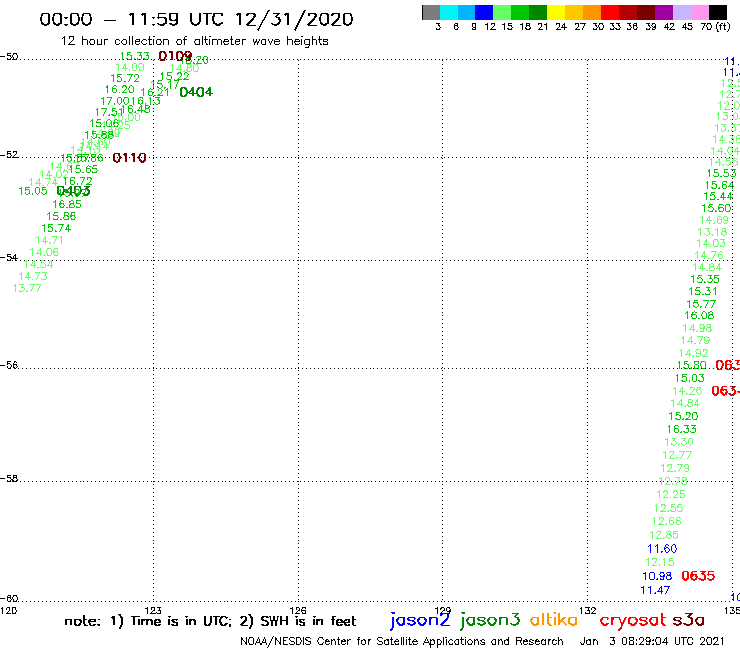The width and height of the screenshot is (740, 650).
Task: Select the purple swatch in the legend
Action: 664,12
